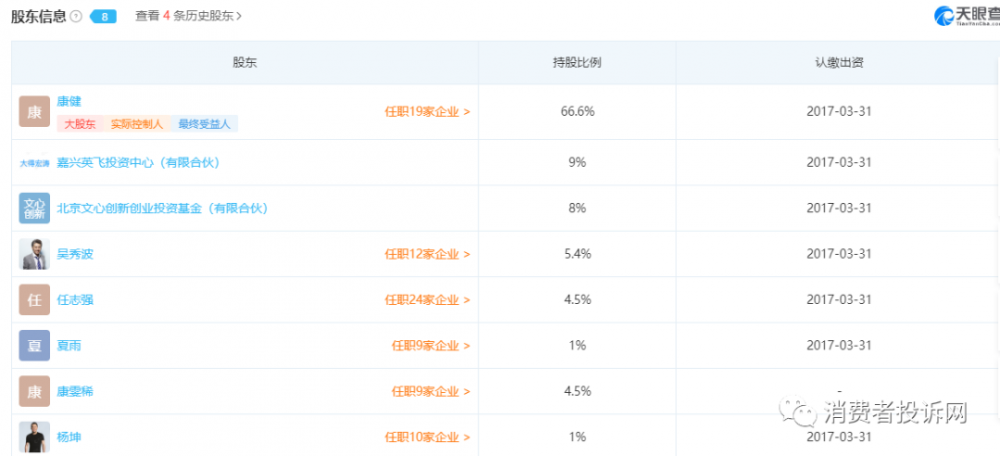Click the 文心创新 fund logo icon
1000x456 pixels.
[34, 208]
